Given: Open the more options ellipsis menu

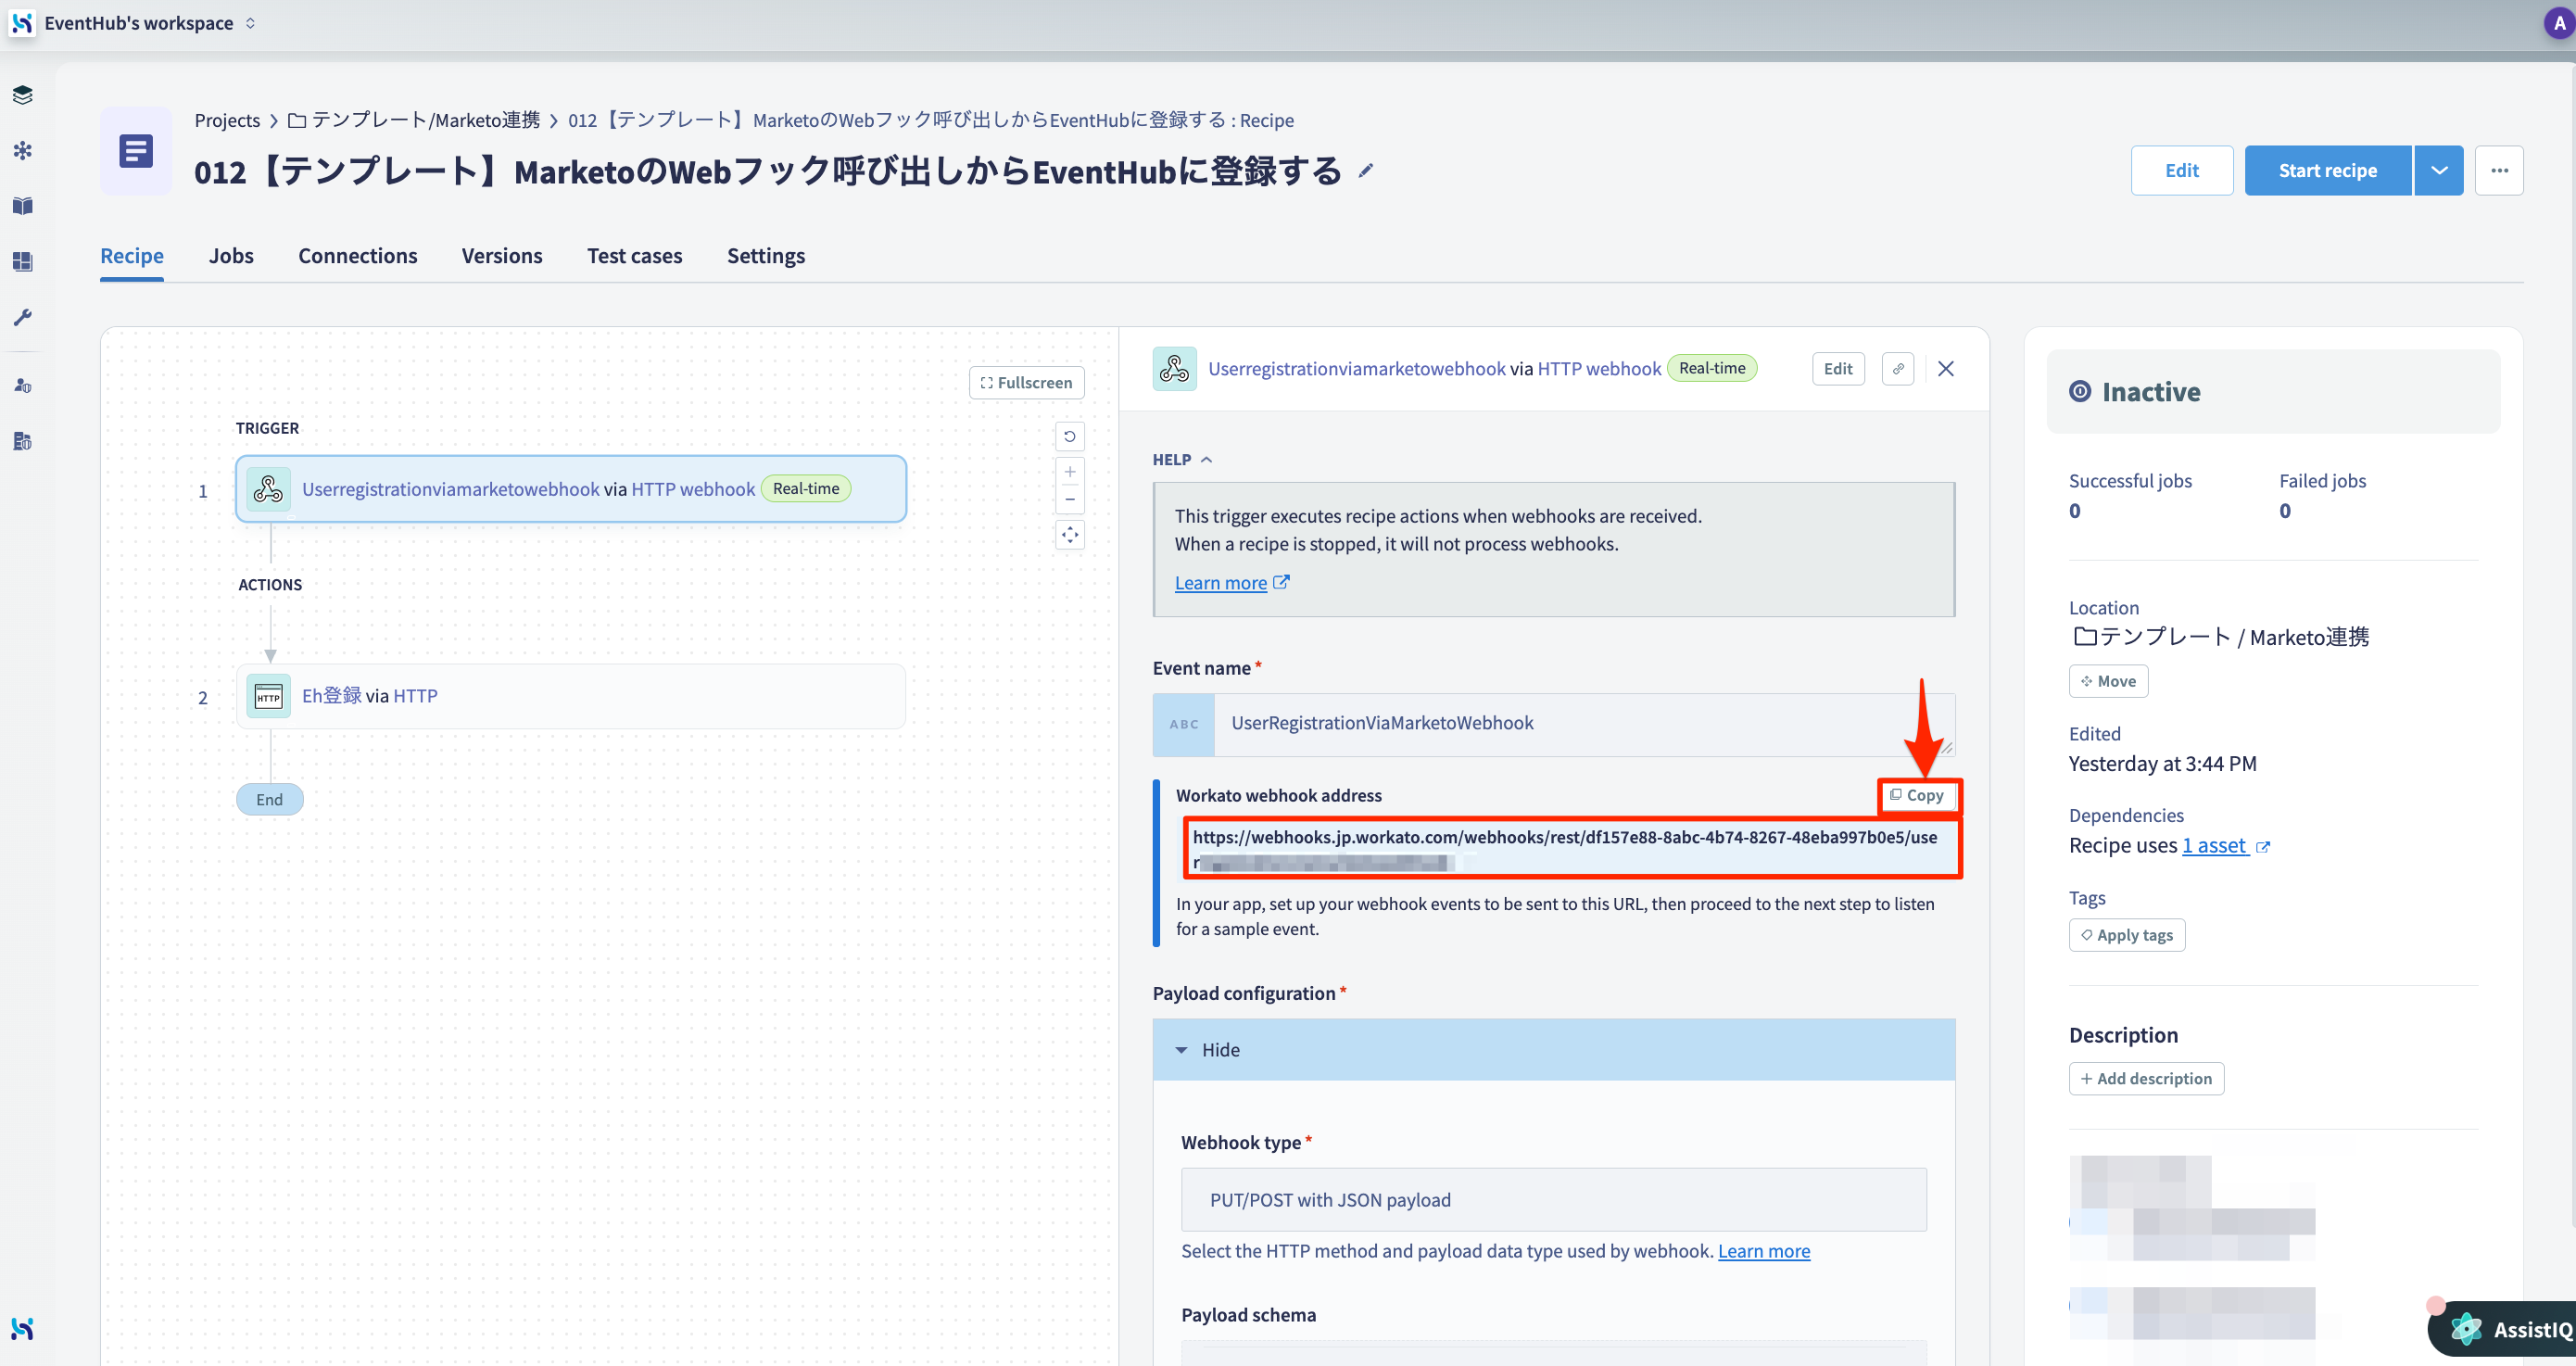Looking at the screenshot, I should pyautogui.click(x=2499, y=170).
